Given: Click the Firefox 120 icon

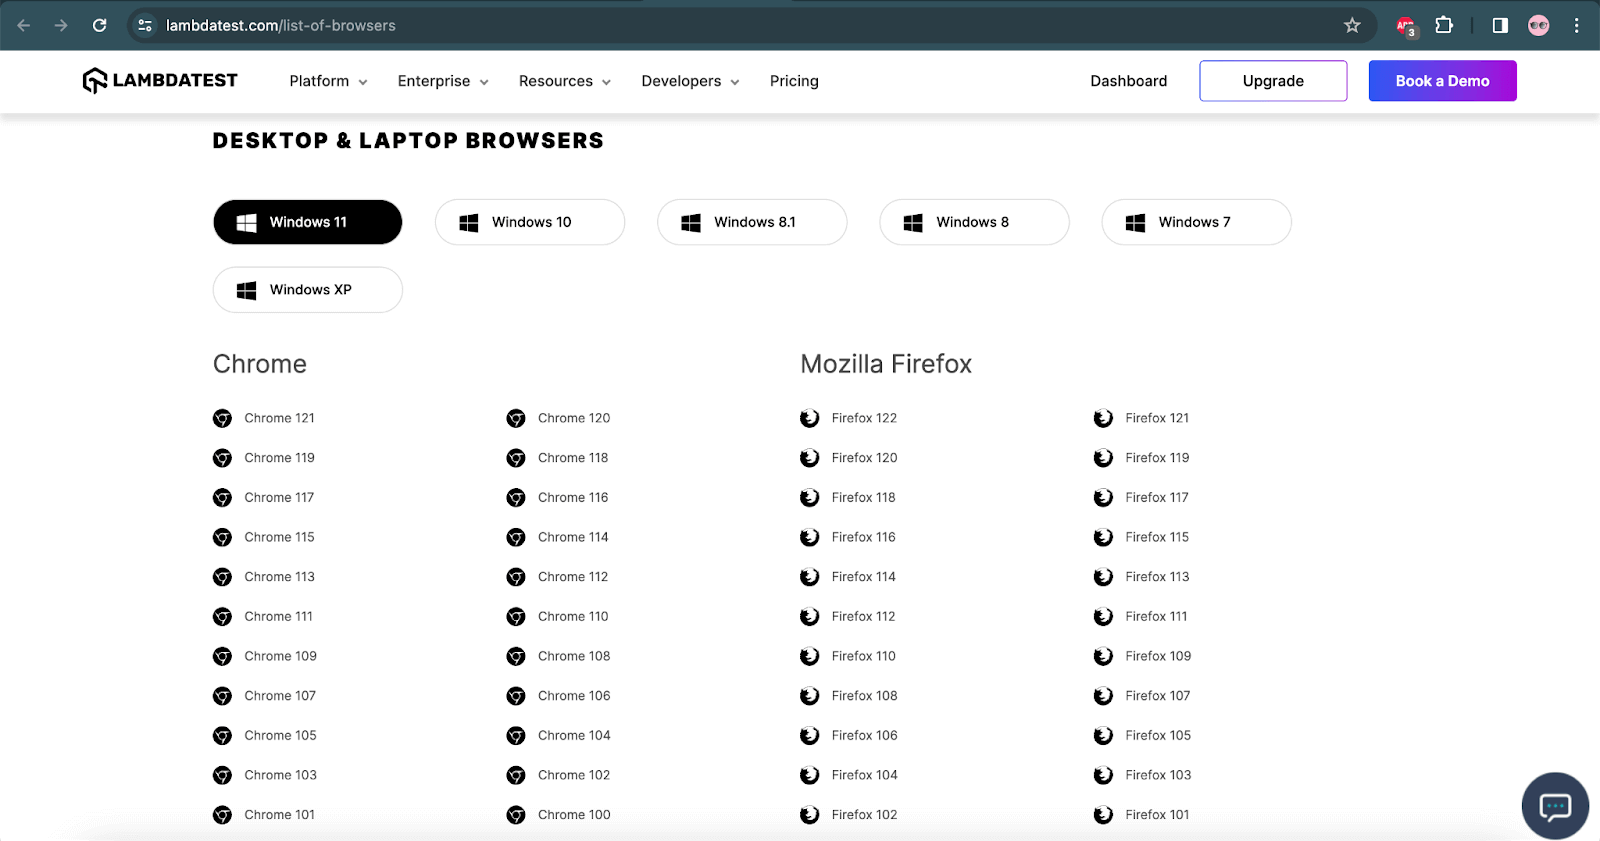Looking at the screenshot, I should [809, 458].
